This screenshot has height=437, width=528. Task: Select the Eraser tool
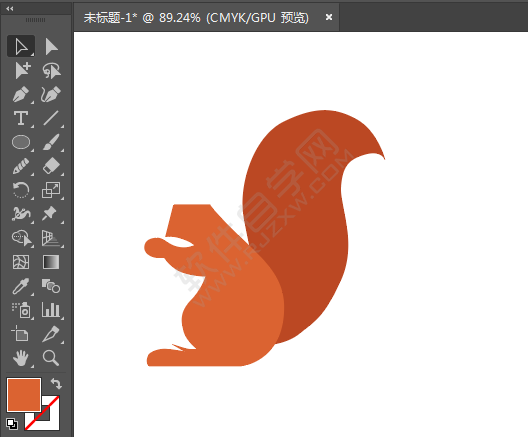[x=51, y=166]
